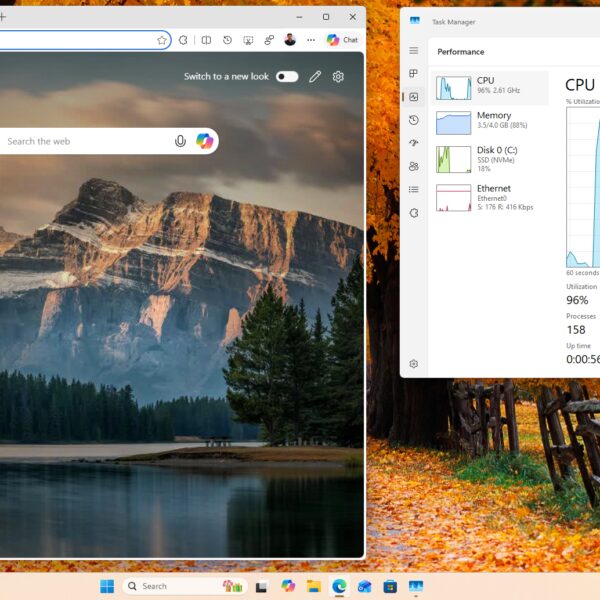Select Task Manager Performance page icon
The height and width of the screenshot is (600, 600).
pos(414,97)
